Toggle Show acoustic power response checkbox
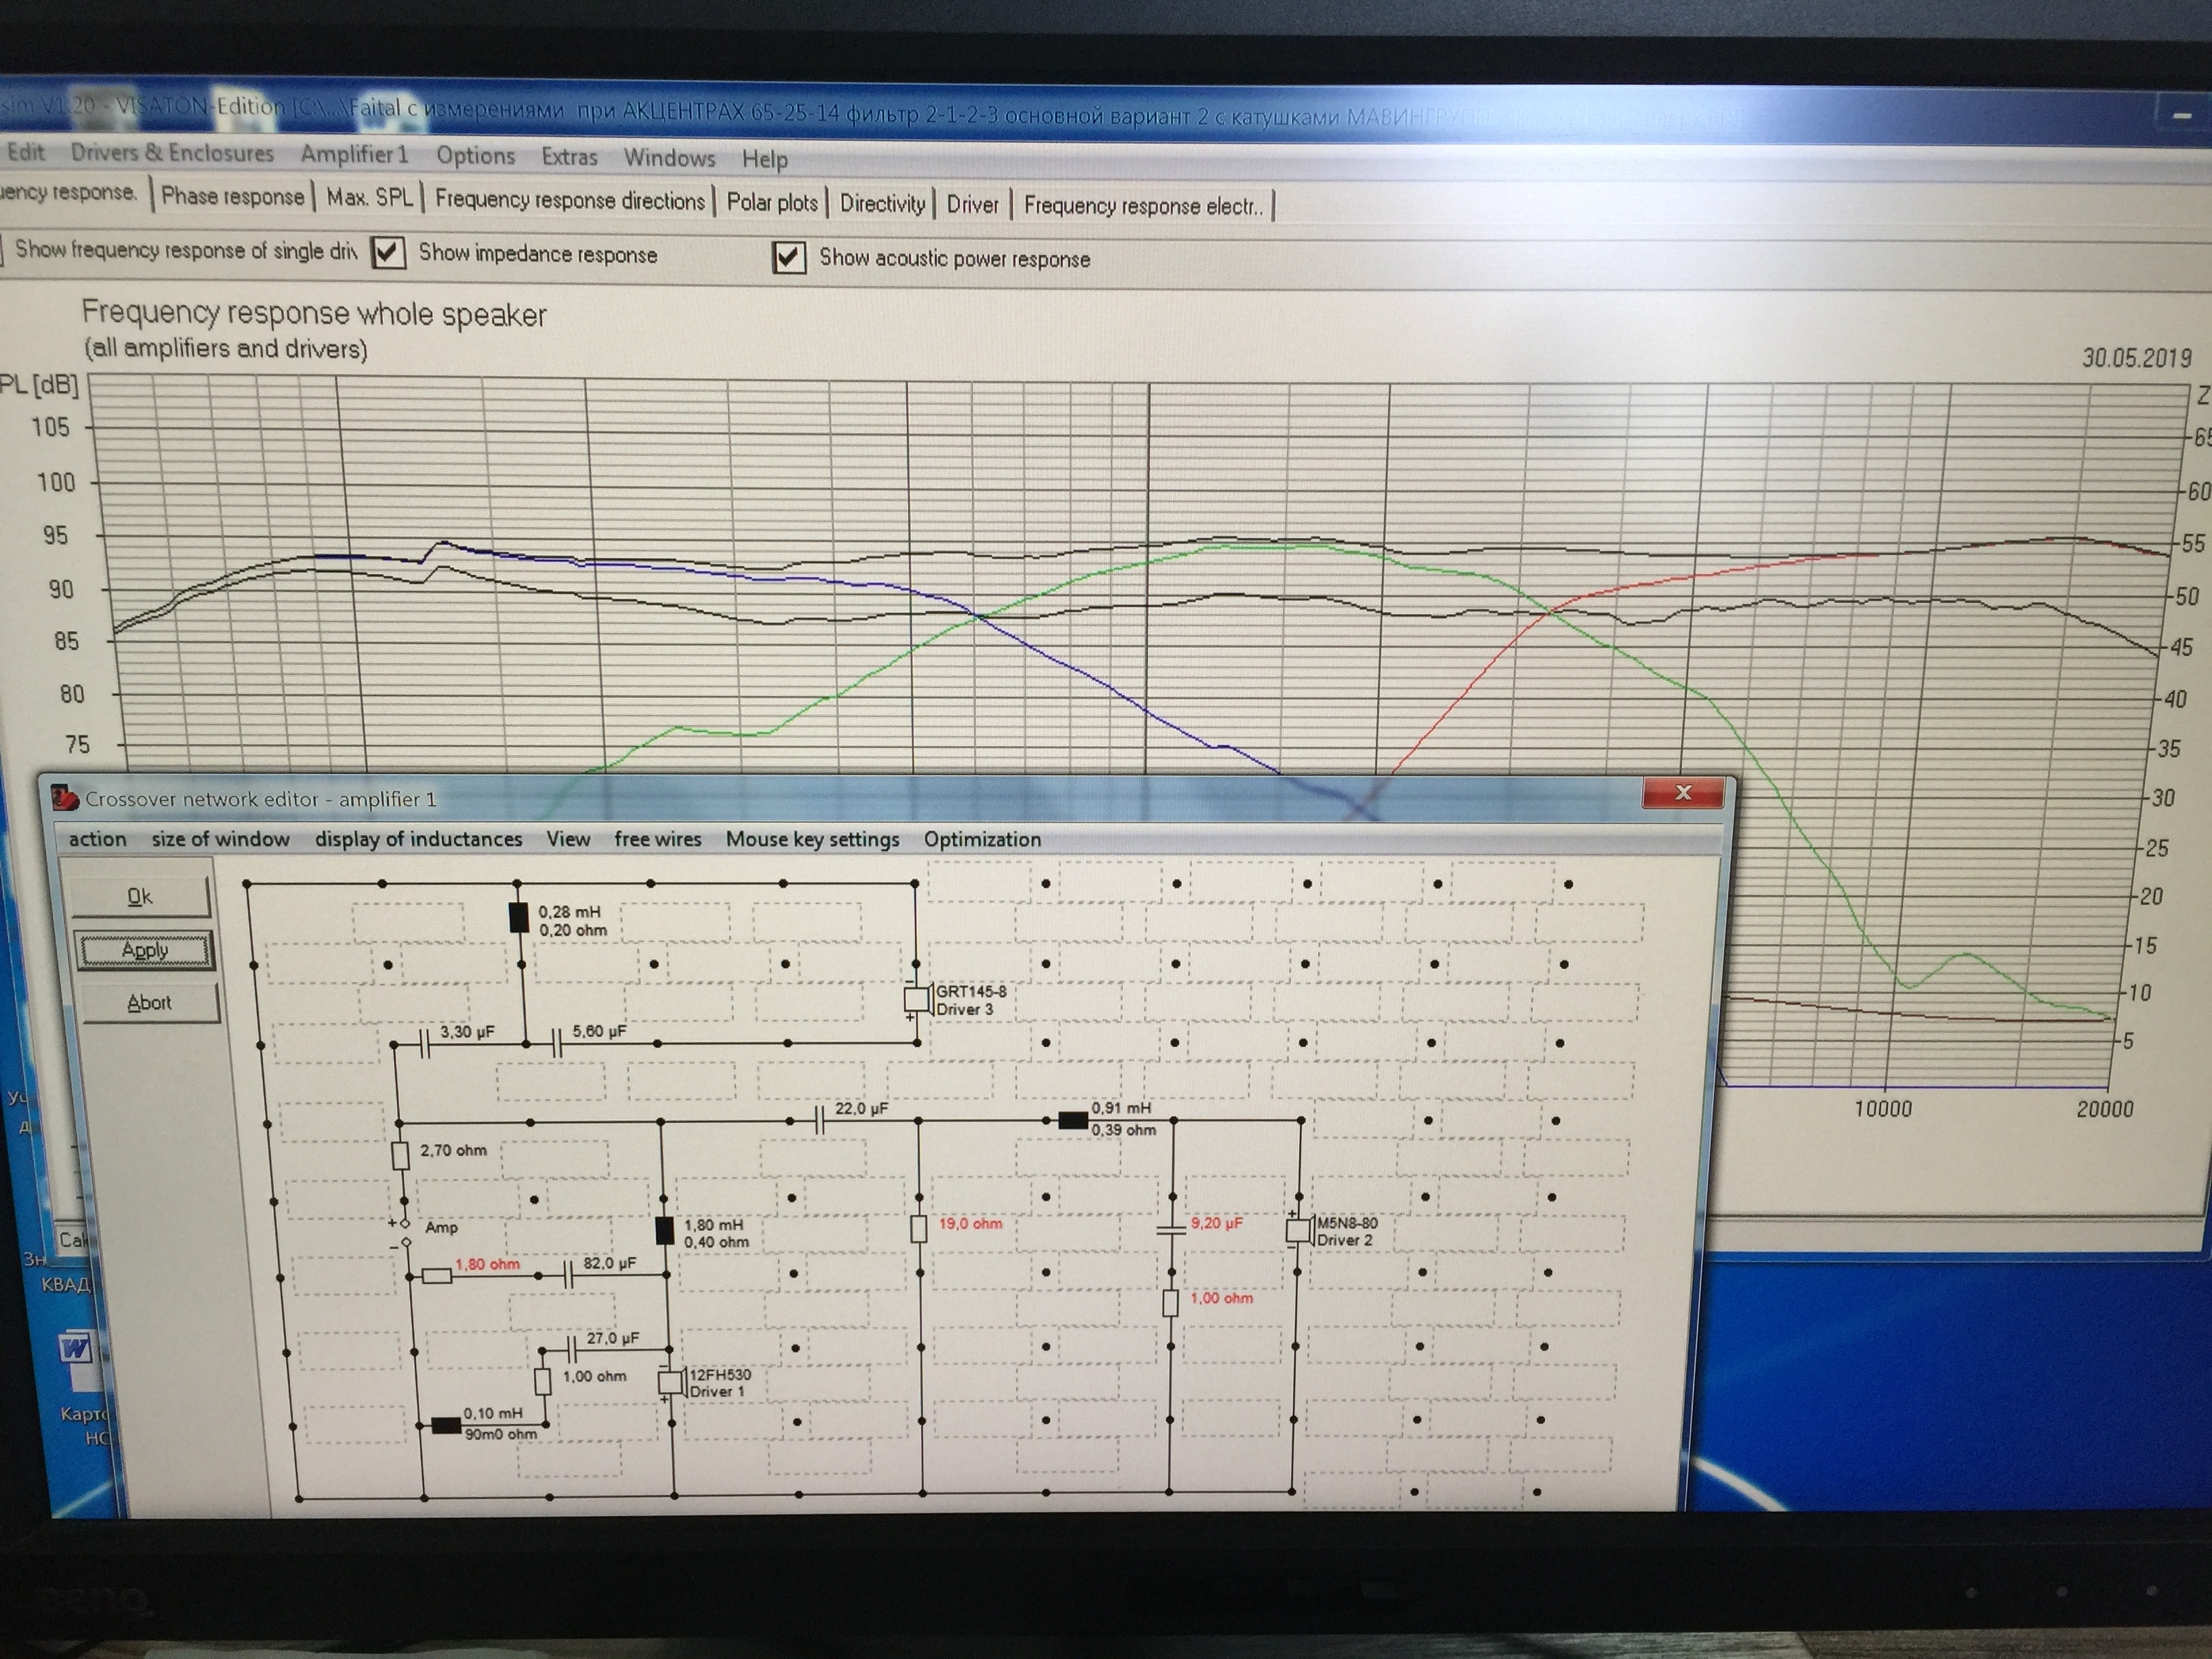Image resolution: width=2212 pixels, height=1659 pixels. 789,258
